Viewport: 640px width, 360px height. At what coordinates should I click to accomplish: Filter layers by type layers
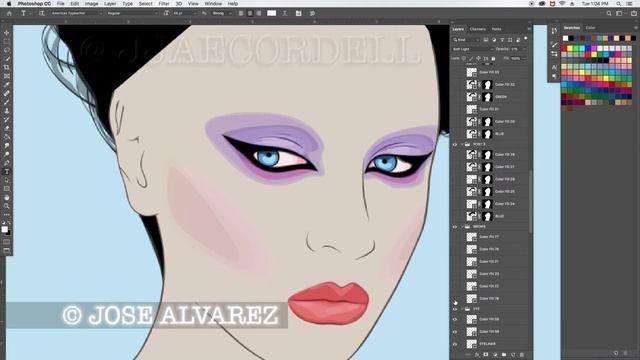click(502, 40)
